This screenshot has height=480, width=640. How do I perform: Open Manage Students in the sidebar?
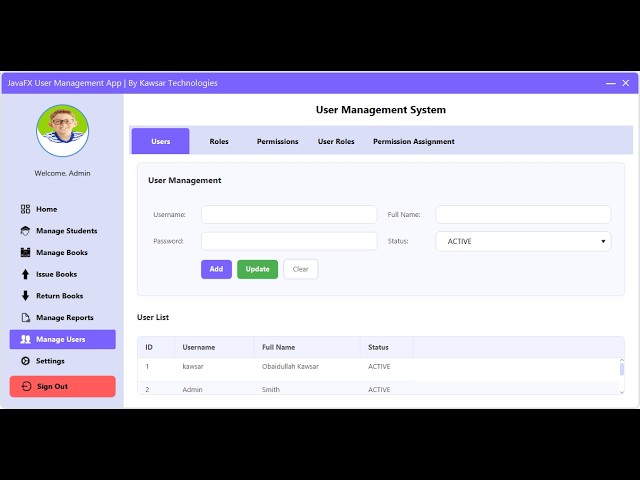click(62, 231)
